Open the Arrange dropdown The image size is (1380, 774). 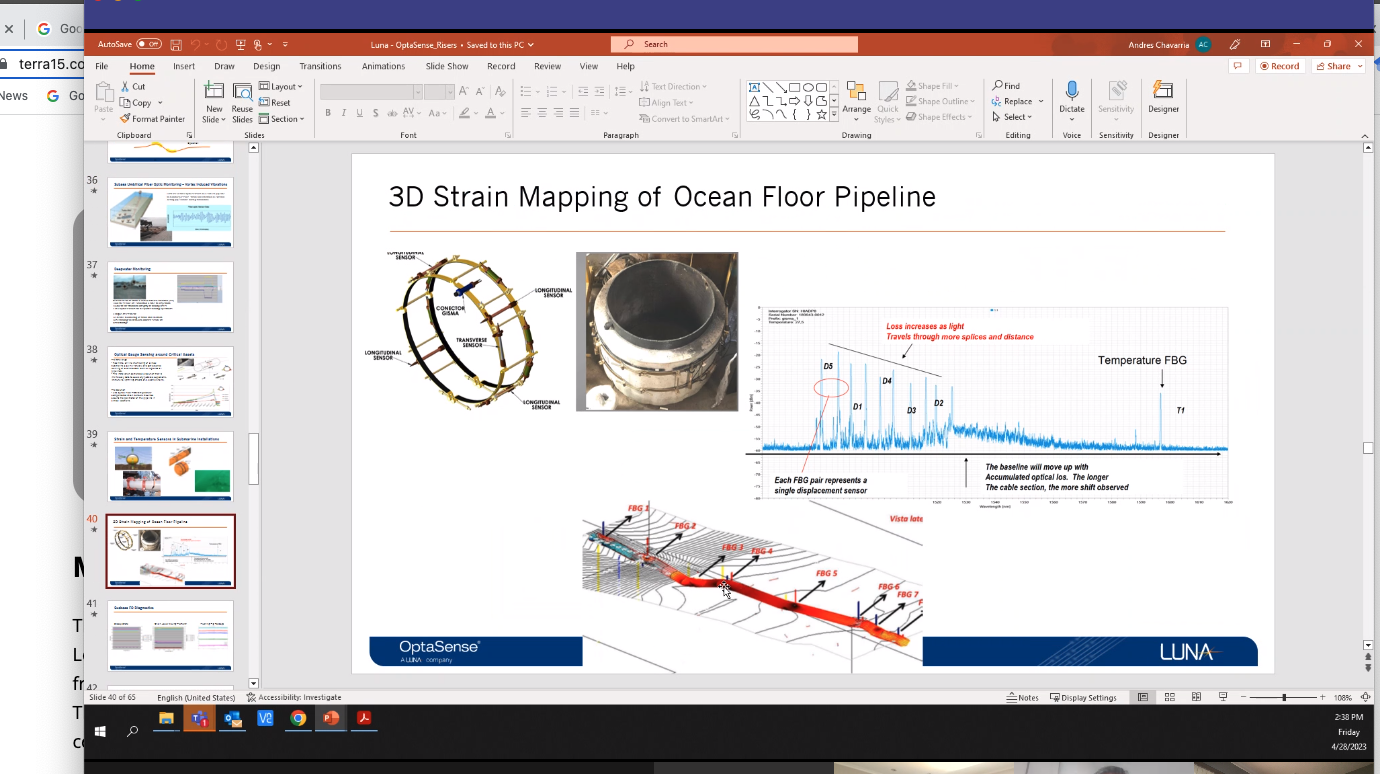click(856, 103)
